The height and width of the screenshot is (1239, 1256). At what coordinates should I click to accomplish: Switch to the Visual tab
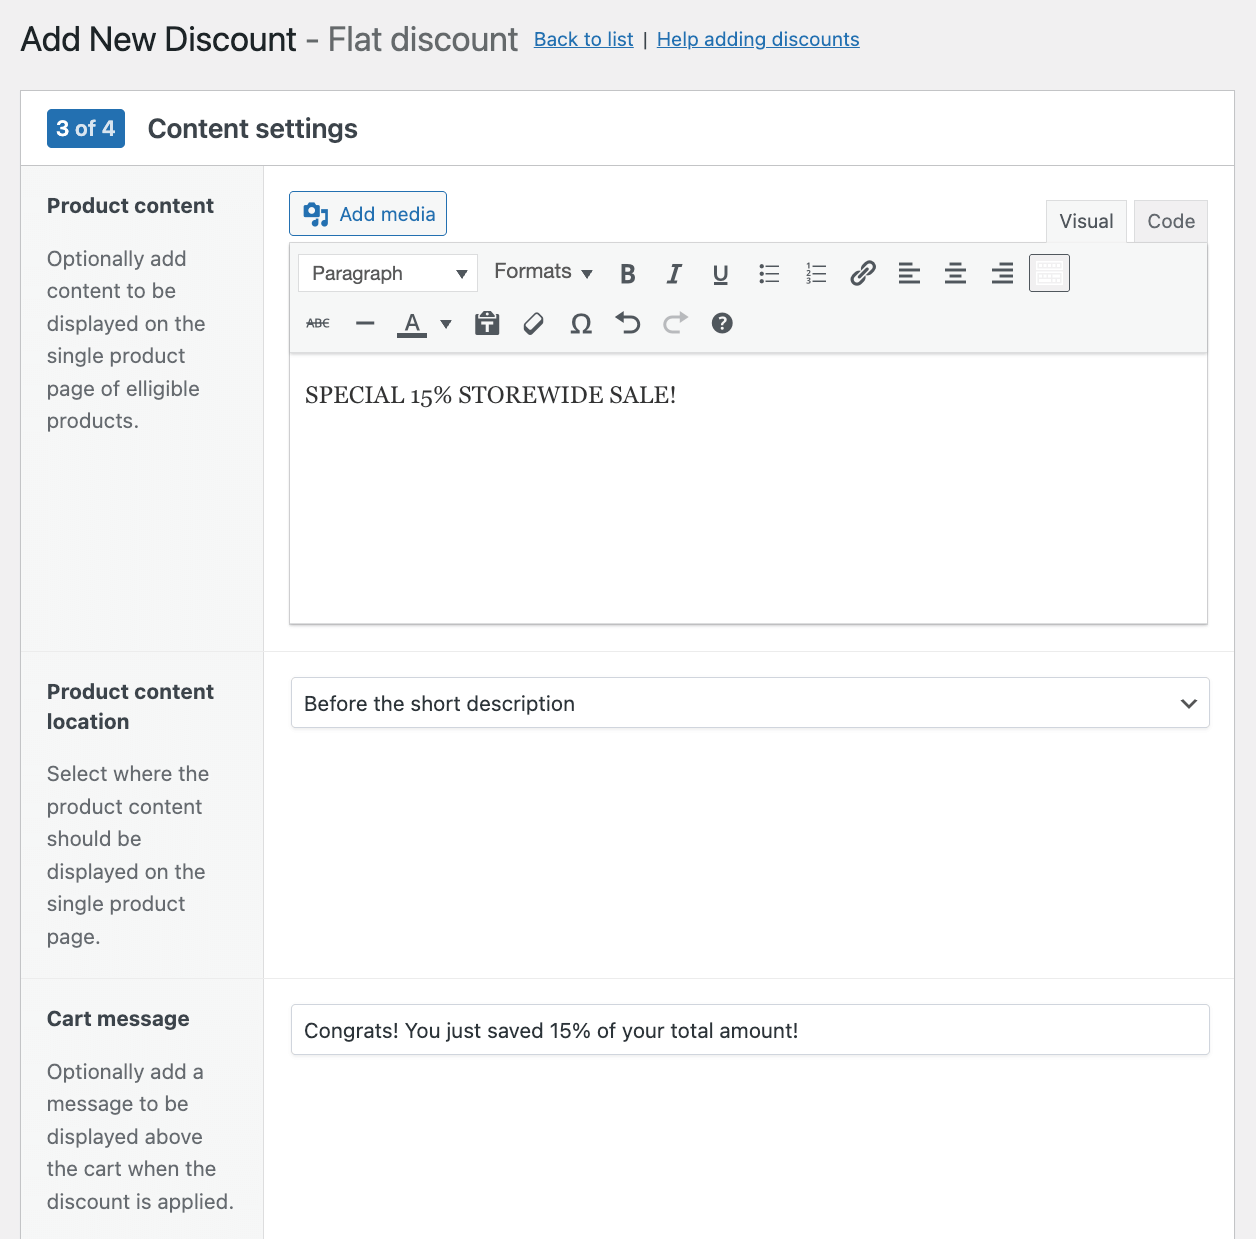coord(1086,221)
